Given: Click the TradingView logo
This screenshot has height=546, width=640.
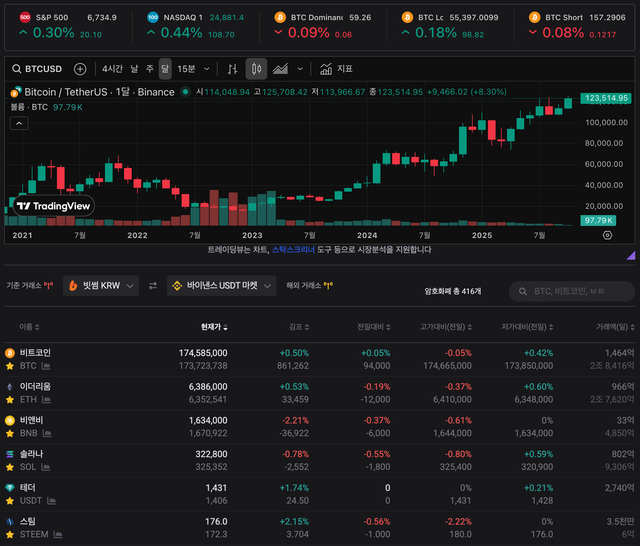Looking at the screenshot, I should [54, 206].
